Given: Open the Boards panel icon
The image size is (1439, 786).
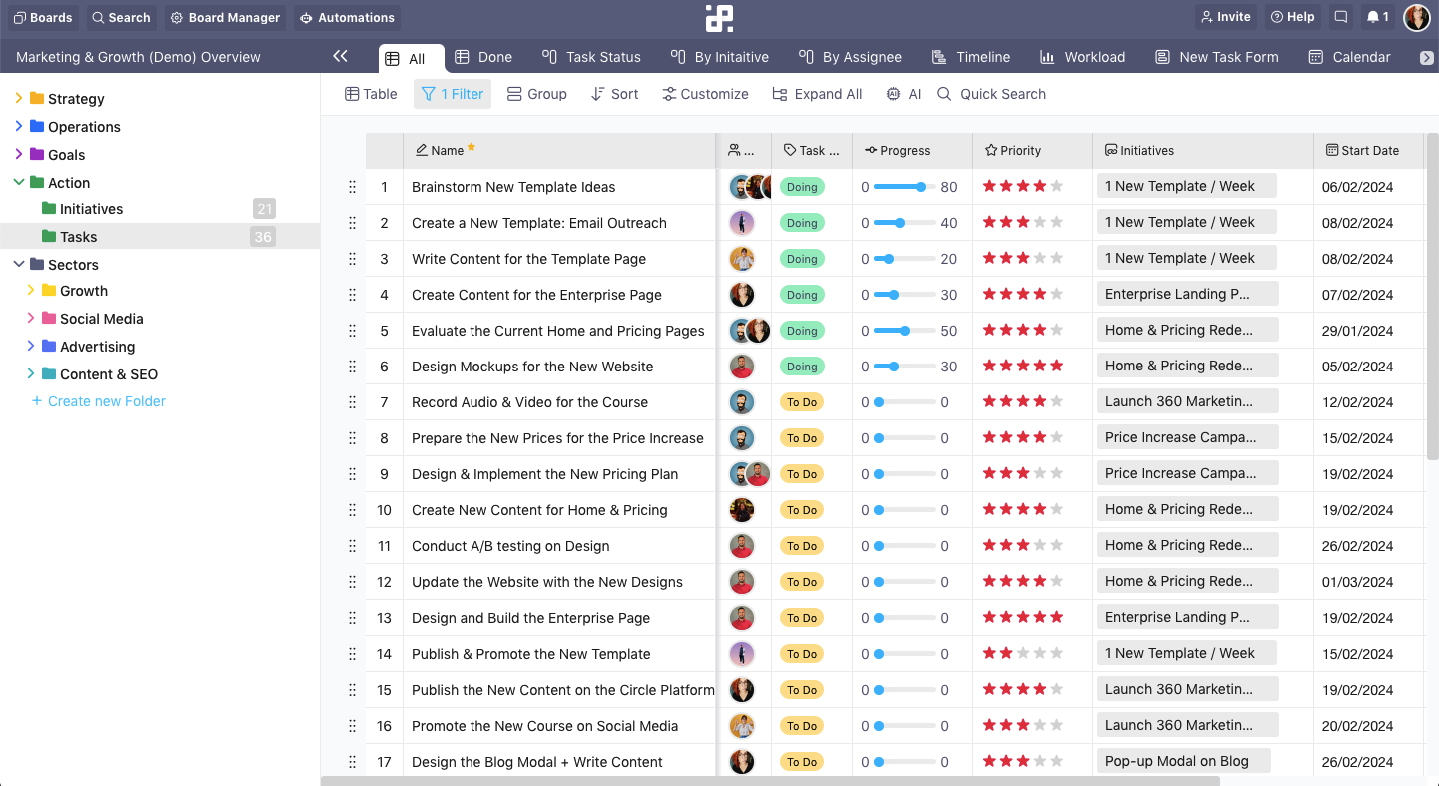Looking at the screenshot, I should [x=43, y=17].
